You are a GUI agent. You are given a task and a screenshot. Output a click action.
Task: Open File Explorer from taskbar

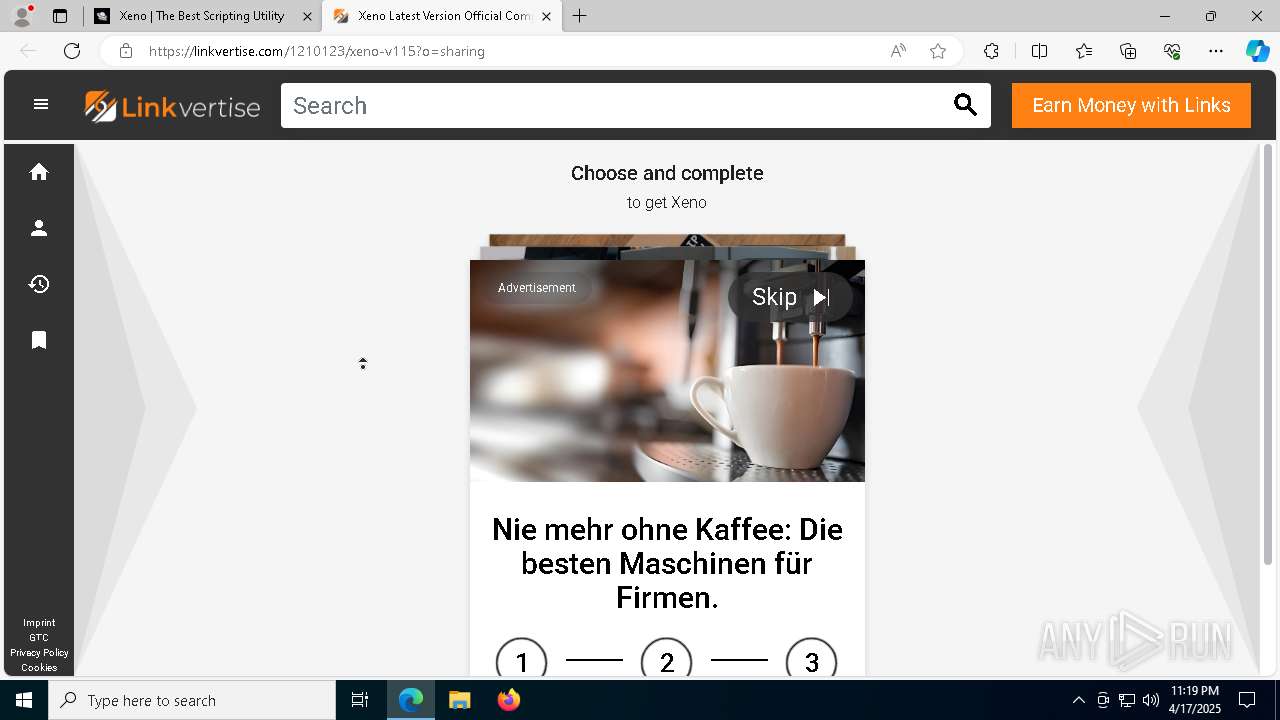(x=459, y=700)
